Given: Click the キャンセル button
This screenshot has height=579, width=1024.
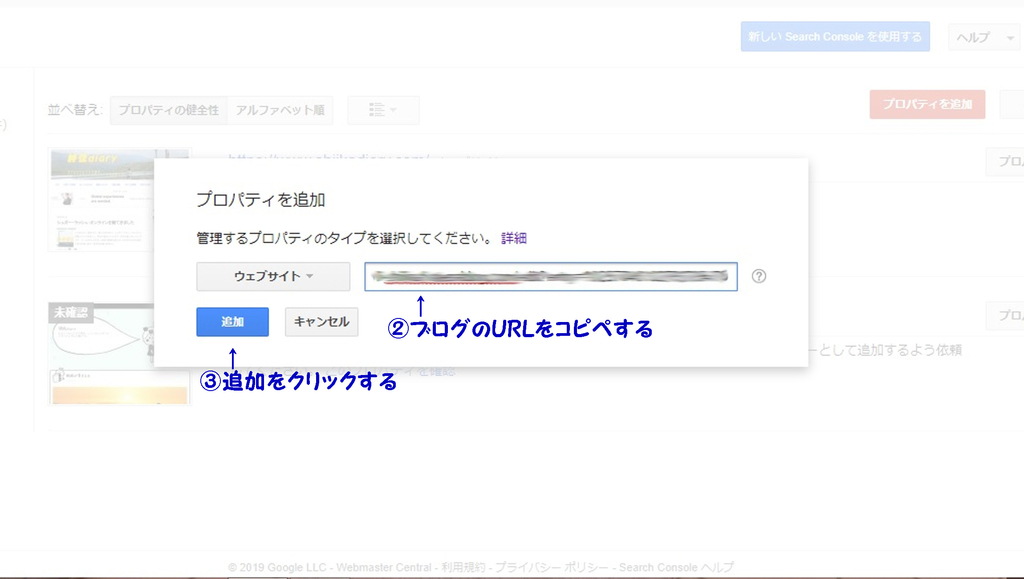Looking at the screenshot, I should point(321,322).
